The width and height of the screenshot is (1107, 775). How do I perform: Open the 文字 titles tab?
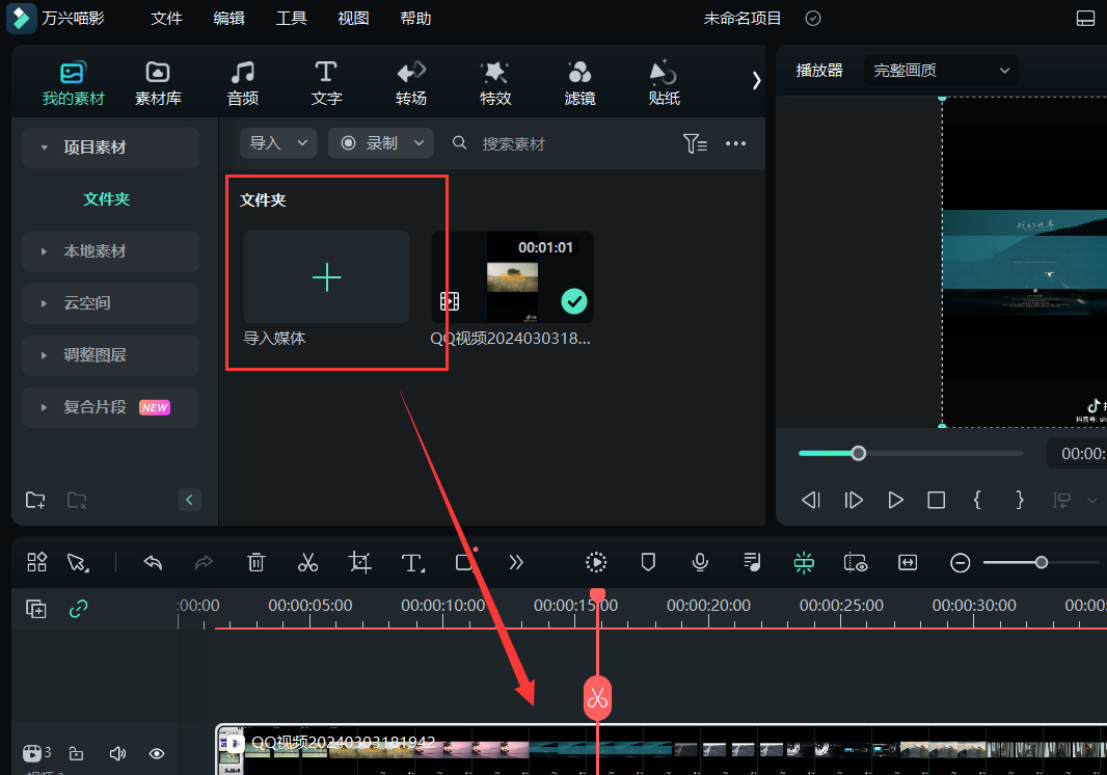point(326,83)
